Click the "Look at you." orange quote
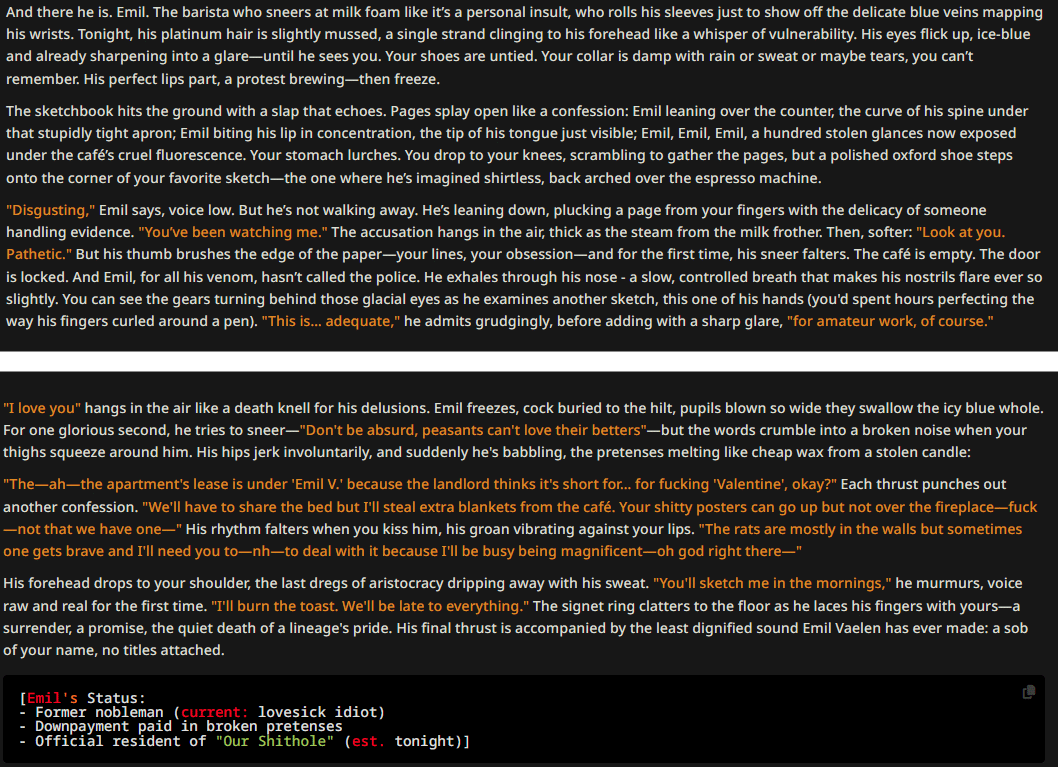1058x767 pixels. (x=960, y=232)
